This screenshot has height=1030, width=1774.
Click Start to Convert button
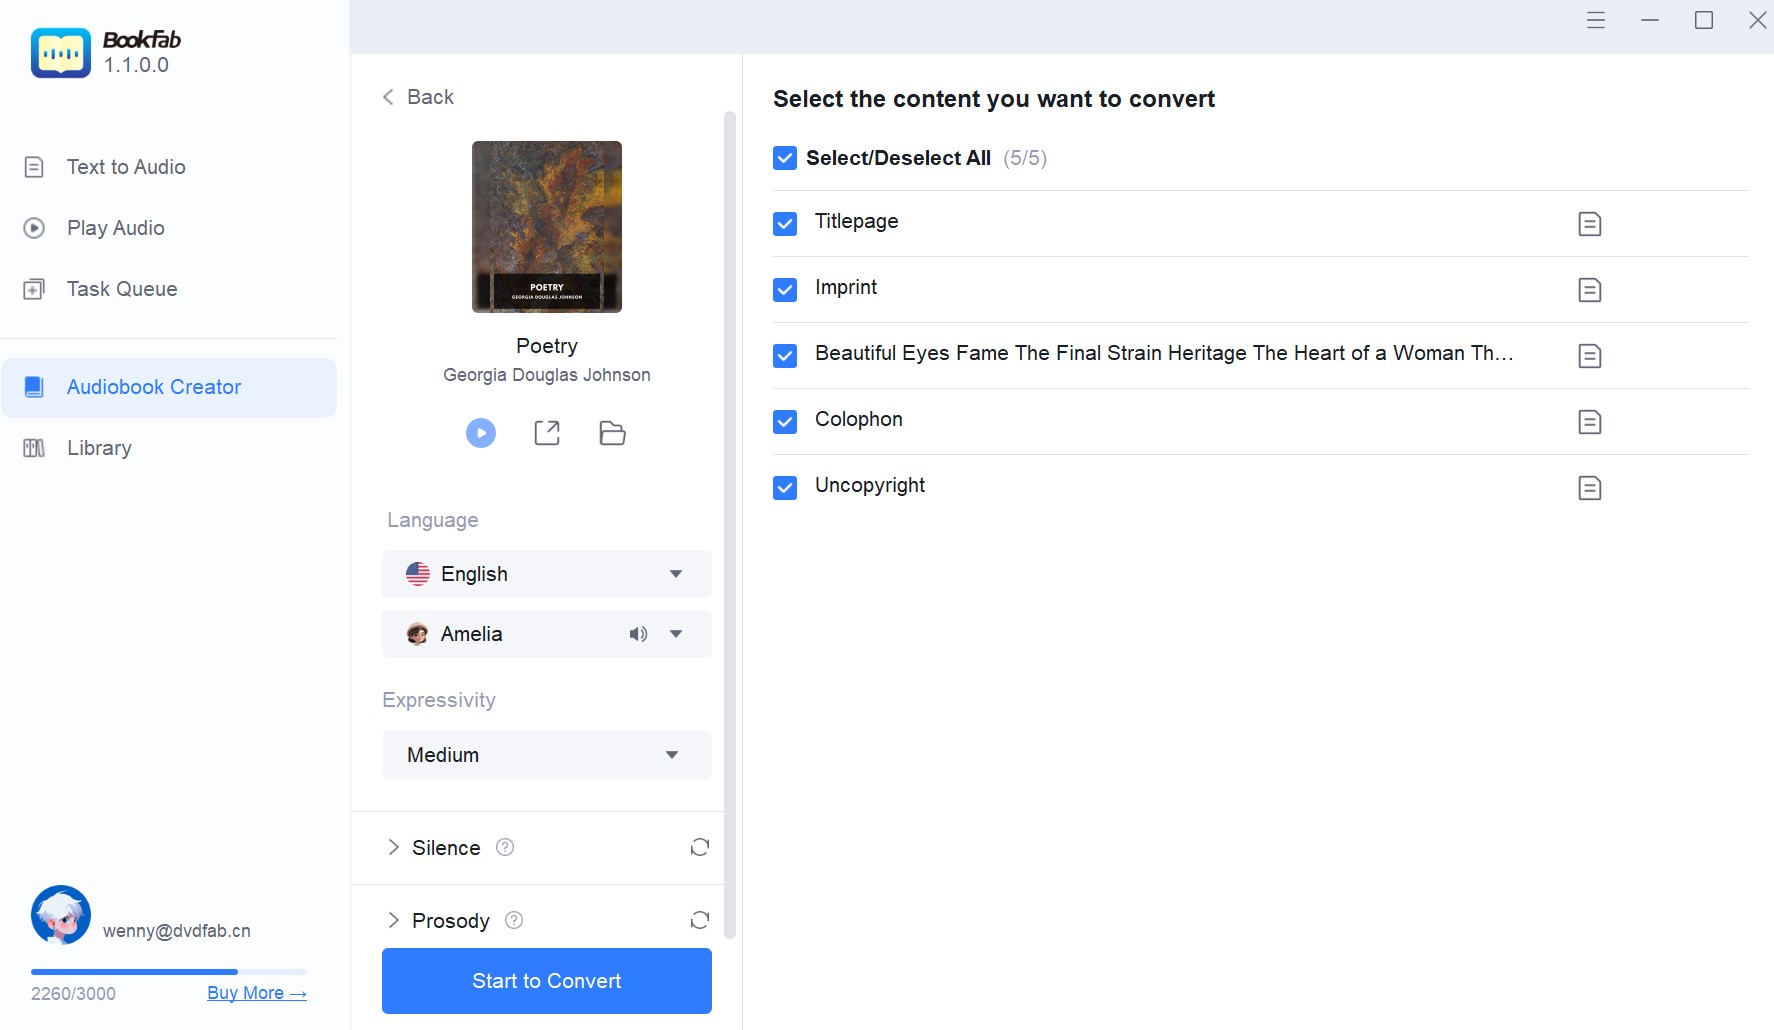pyautogui.click(x=547, y=981)
